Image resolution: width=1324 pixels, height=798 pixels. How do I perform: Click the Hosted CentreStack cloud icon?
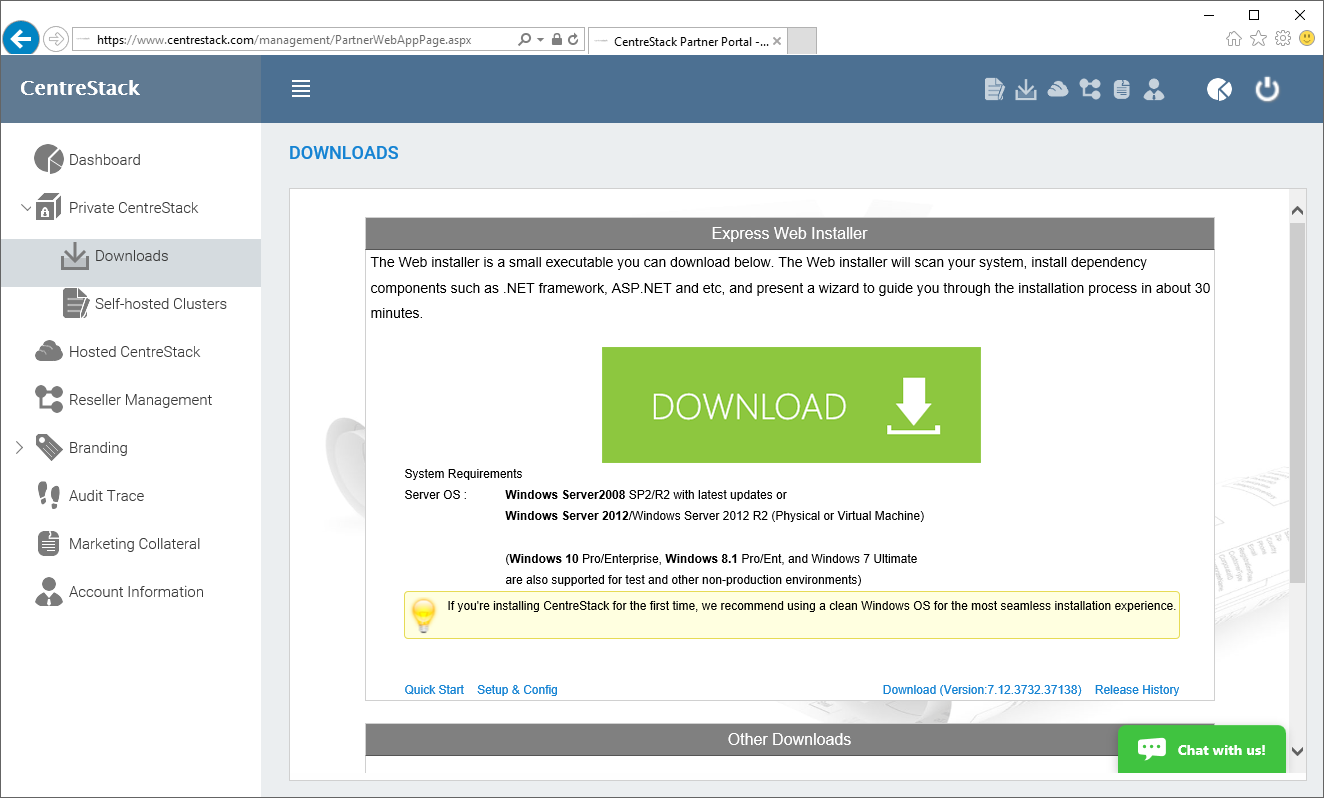pos(48,351)
